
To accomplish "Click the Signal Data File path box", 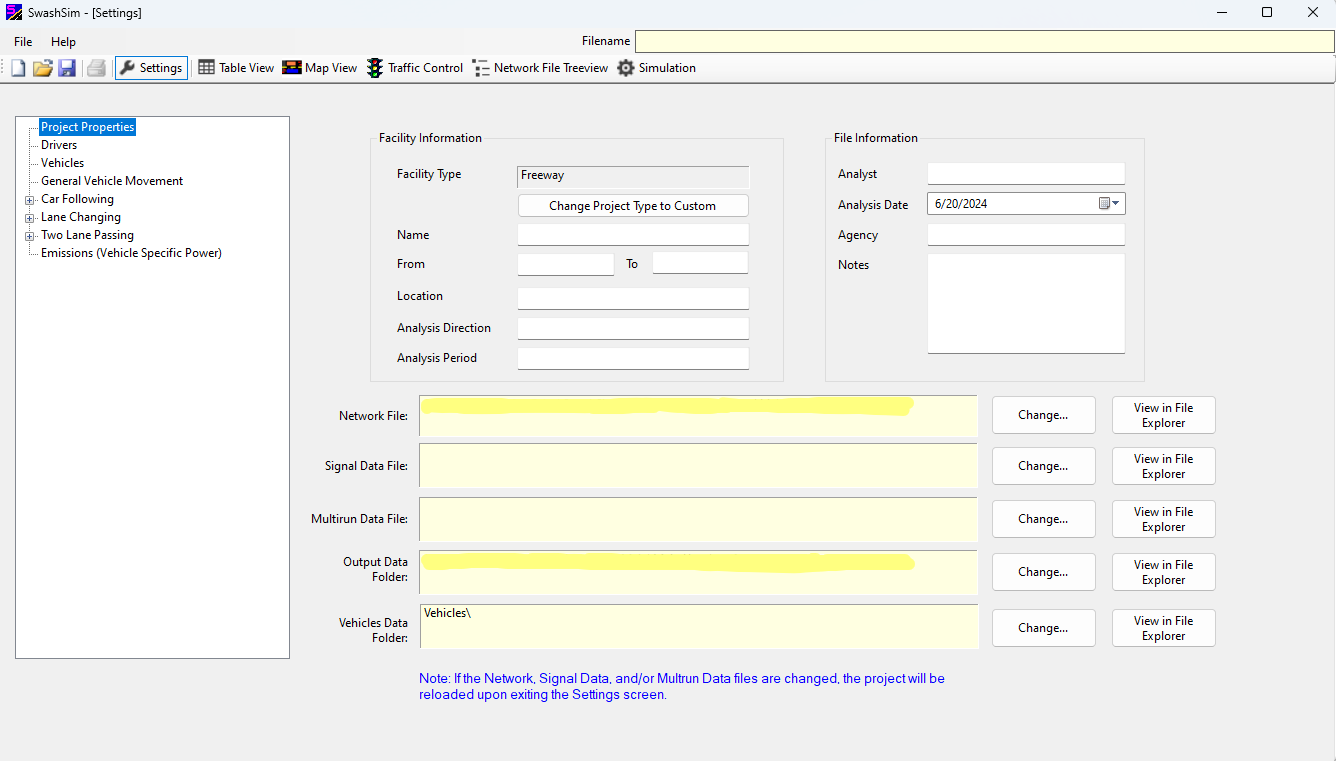I will point(698,466).
